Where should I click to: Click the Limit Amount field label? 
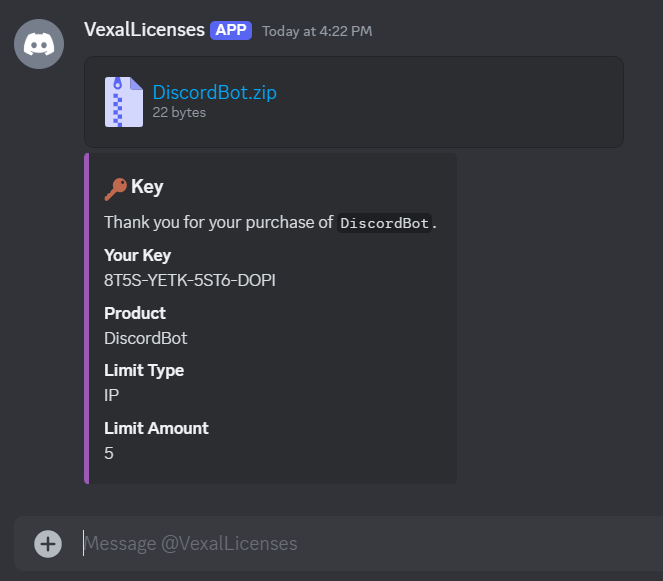click(156, 428)
